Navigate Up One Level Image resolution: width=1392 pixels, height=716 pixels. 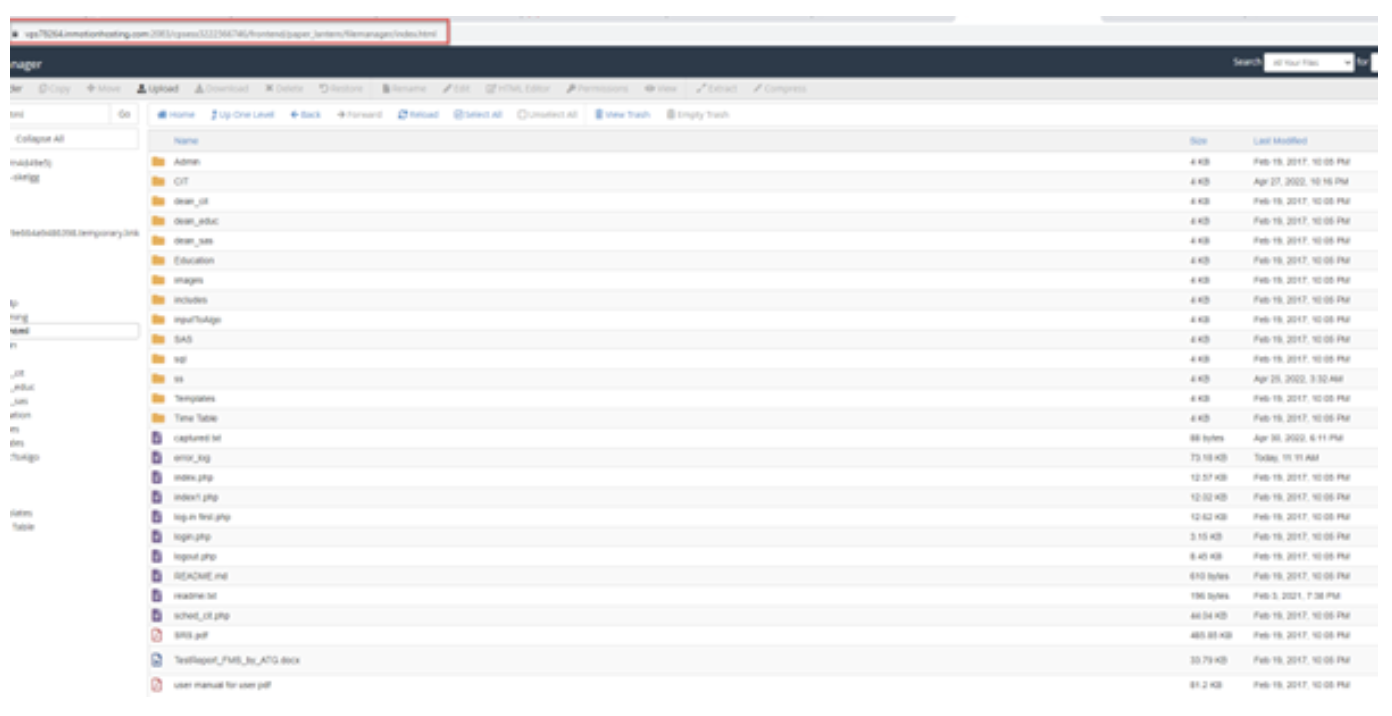coord(242,115)
